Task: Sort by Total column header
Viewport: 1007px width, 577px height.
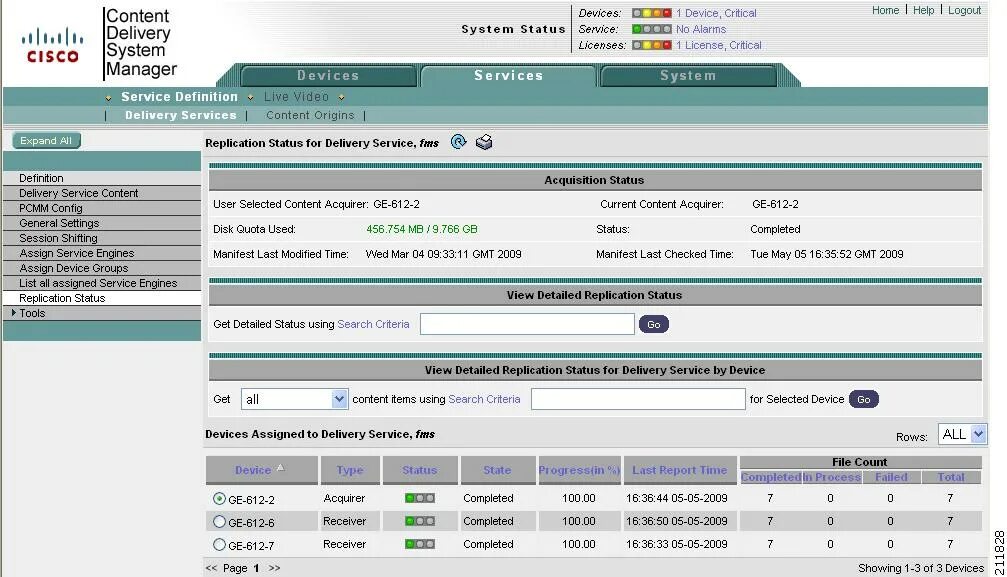Action: pos(951,477)
